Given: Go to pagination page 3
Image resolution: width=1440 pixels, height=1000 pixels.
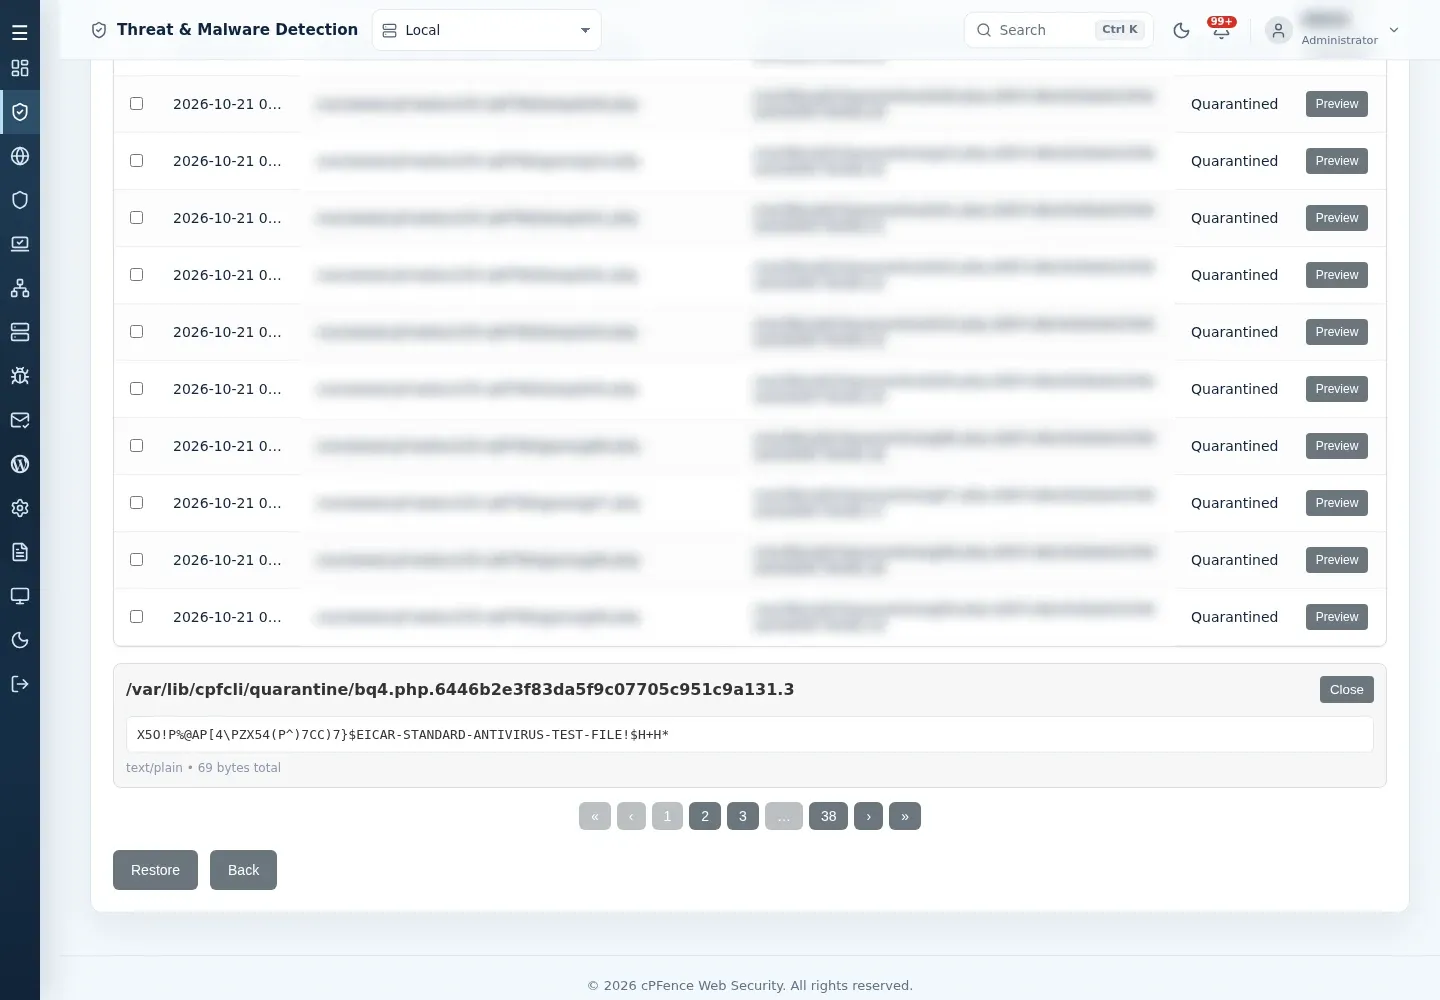Looking at the screenshot, I should click(x=743, y=816).
